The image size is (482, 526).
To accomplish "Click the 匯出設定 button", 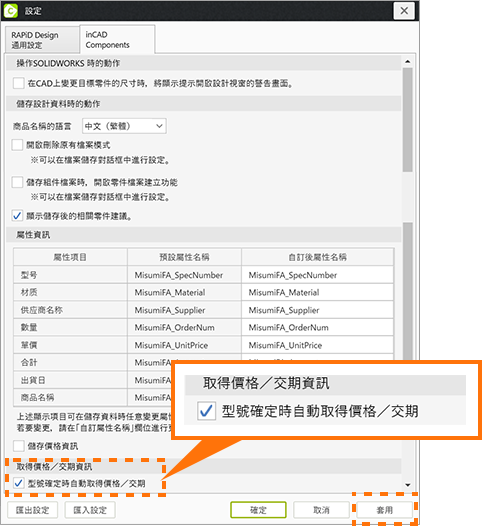I will 33,510.
